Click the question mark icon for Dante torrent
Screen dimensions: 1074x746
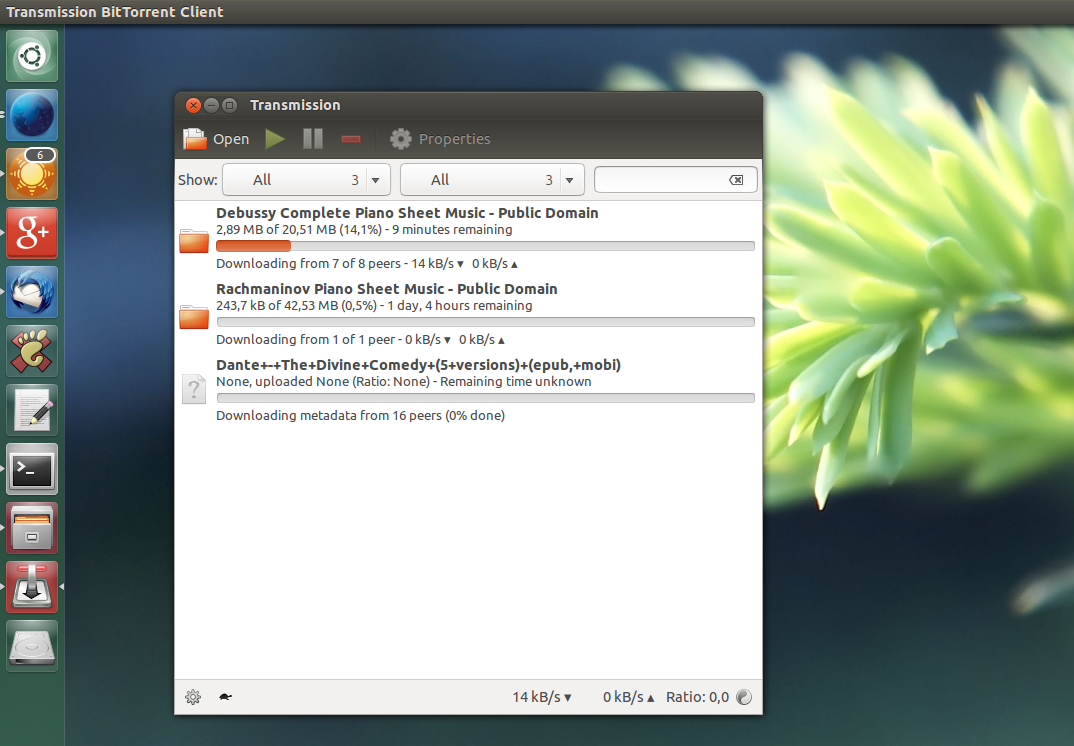[194, 390]
